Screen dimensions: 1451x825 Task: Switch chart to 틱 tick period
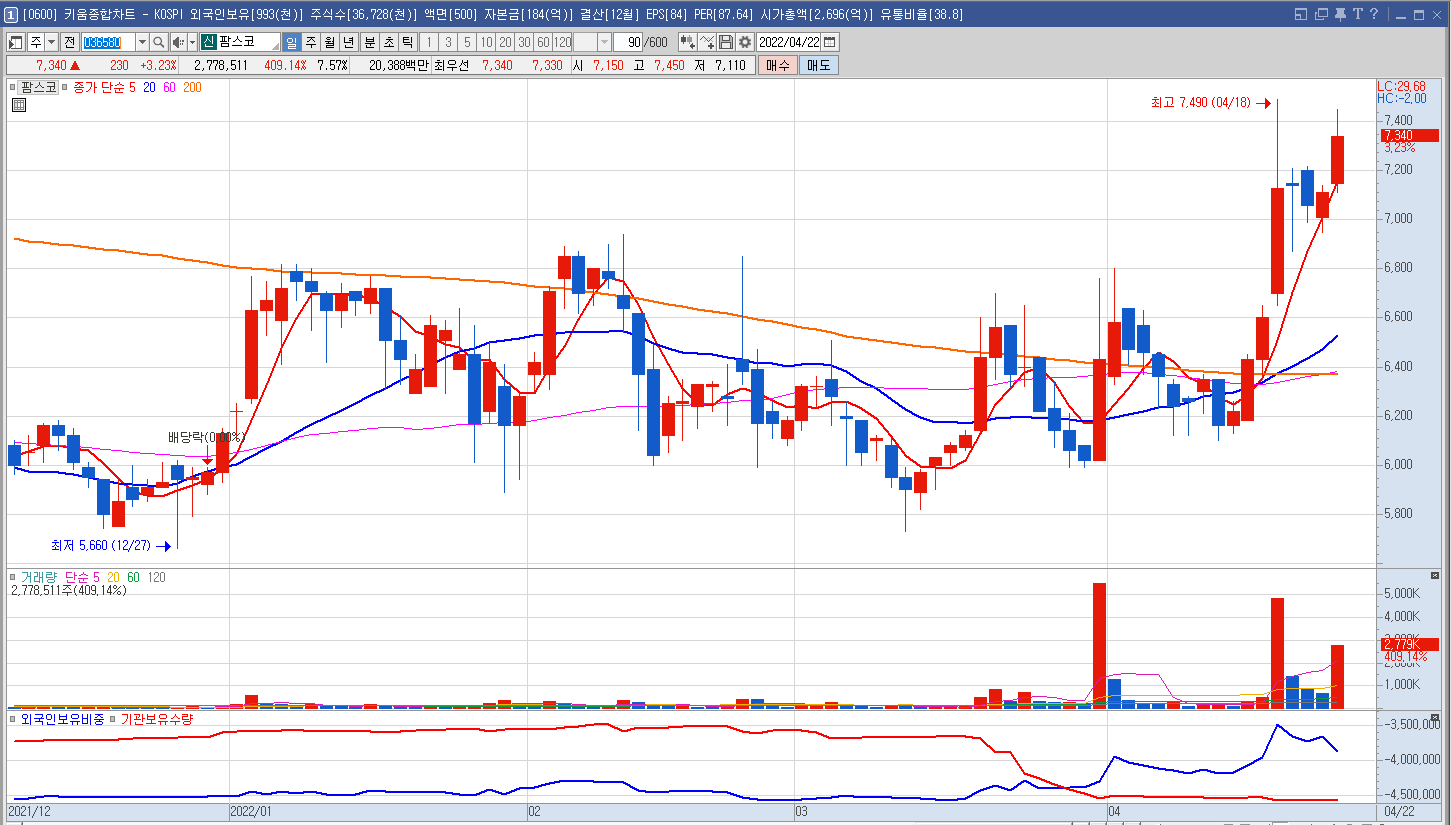coord(407,42)
